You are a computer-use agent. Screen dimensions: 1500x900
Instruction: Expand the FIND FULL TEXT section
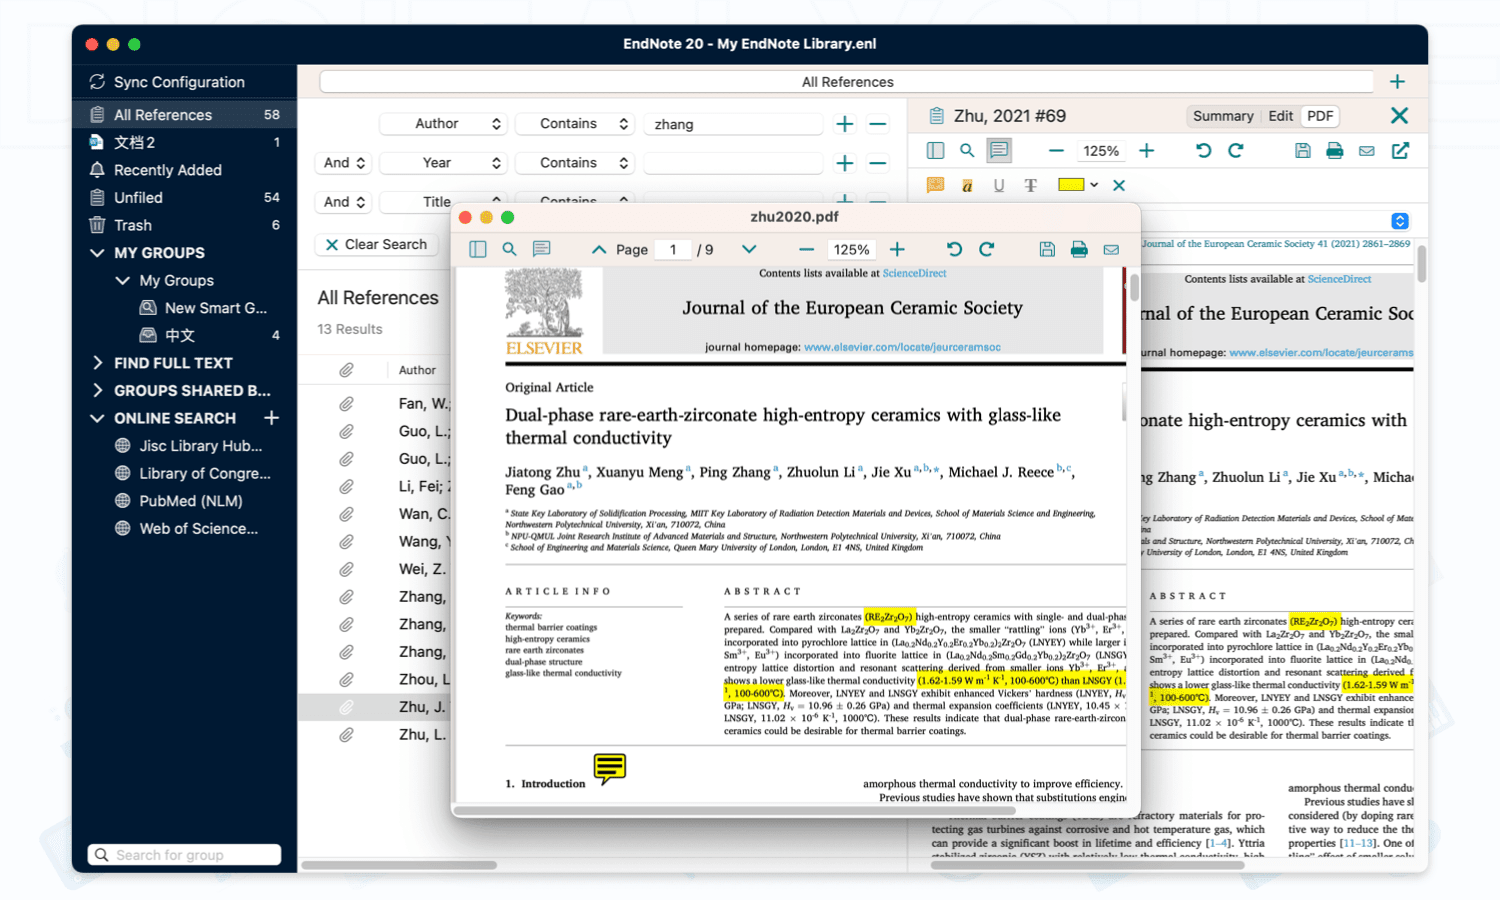pyautogui.click(x=97, y=362)
